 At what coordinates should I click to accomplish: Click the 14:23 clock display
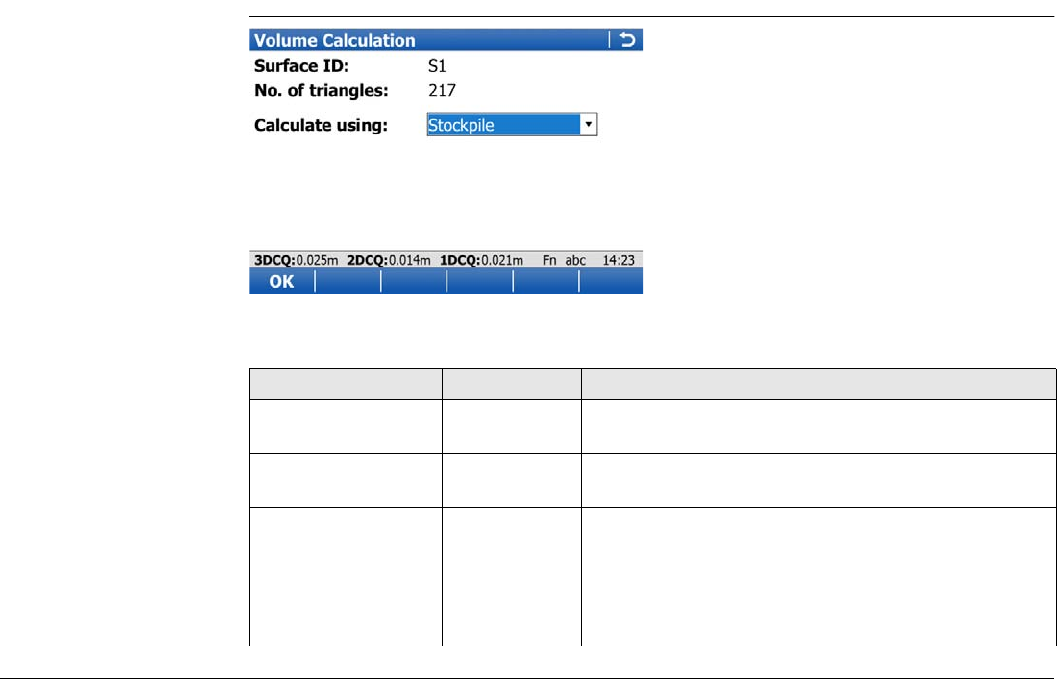(x=618, y=260)
